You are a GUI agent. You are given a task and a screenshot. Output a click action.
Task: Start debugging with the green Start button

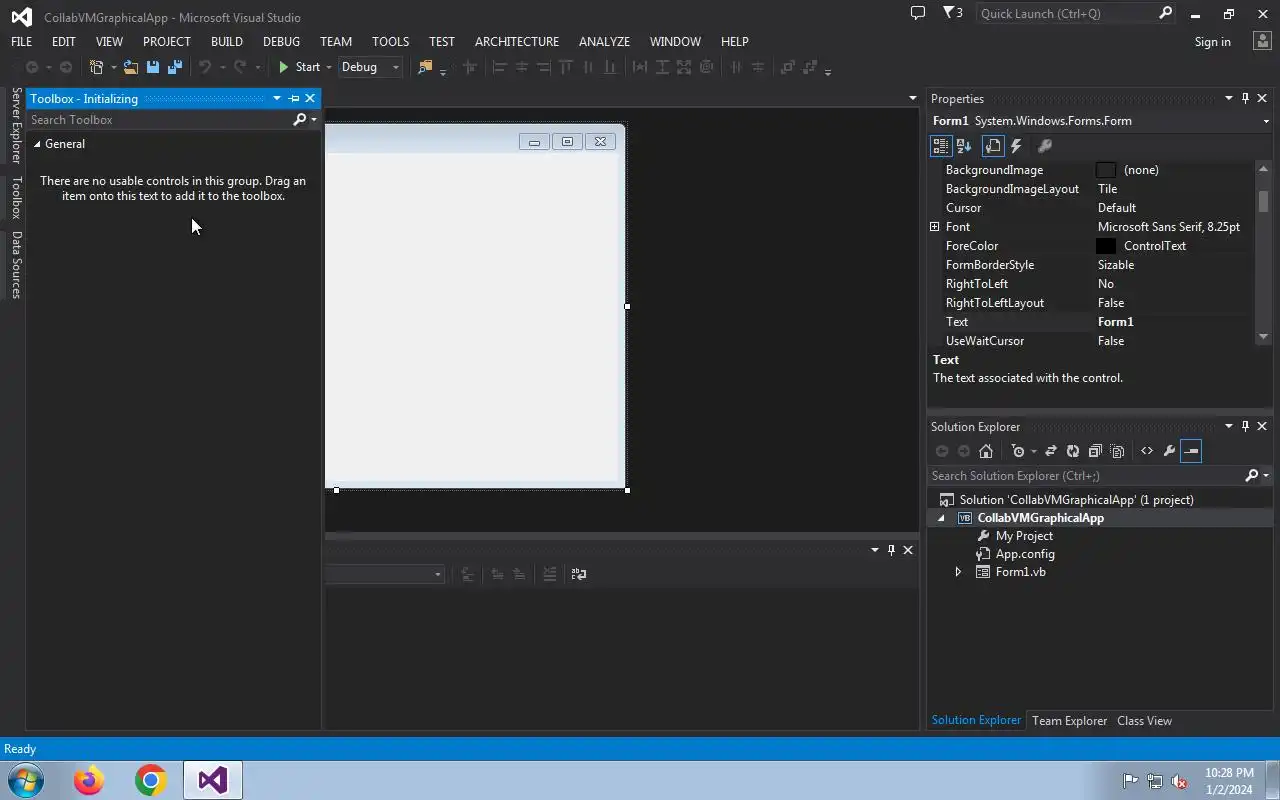tap(299, 67)
